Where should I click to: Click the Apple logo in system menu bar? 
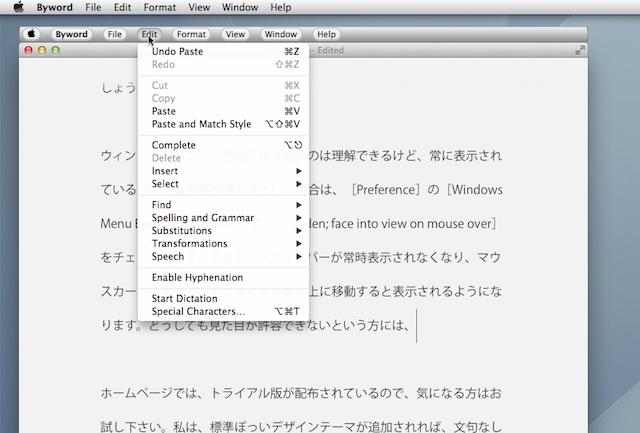tap(18, 7)
